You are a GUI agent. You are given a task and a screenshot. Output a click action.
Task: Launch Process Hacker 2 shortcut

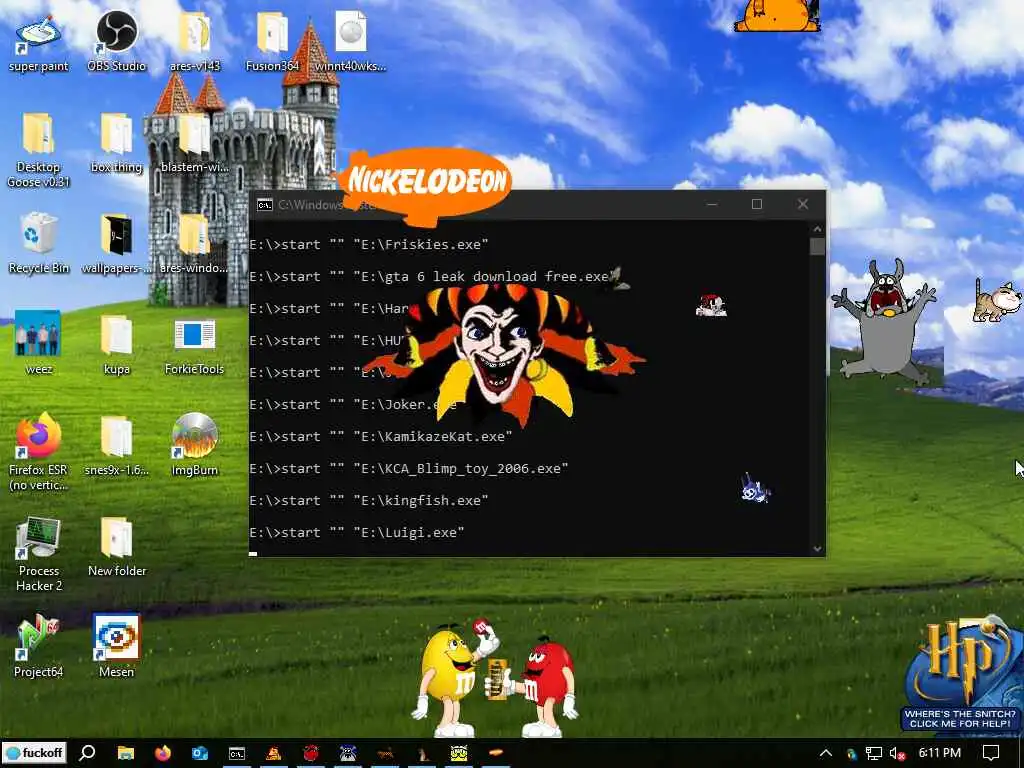38,554
